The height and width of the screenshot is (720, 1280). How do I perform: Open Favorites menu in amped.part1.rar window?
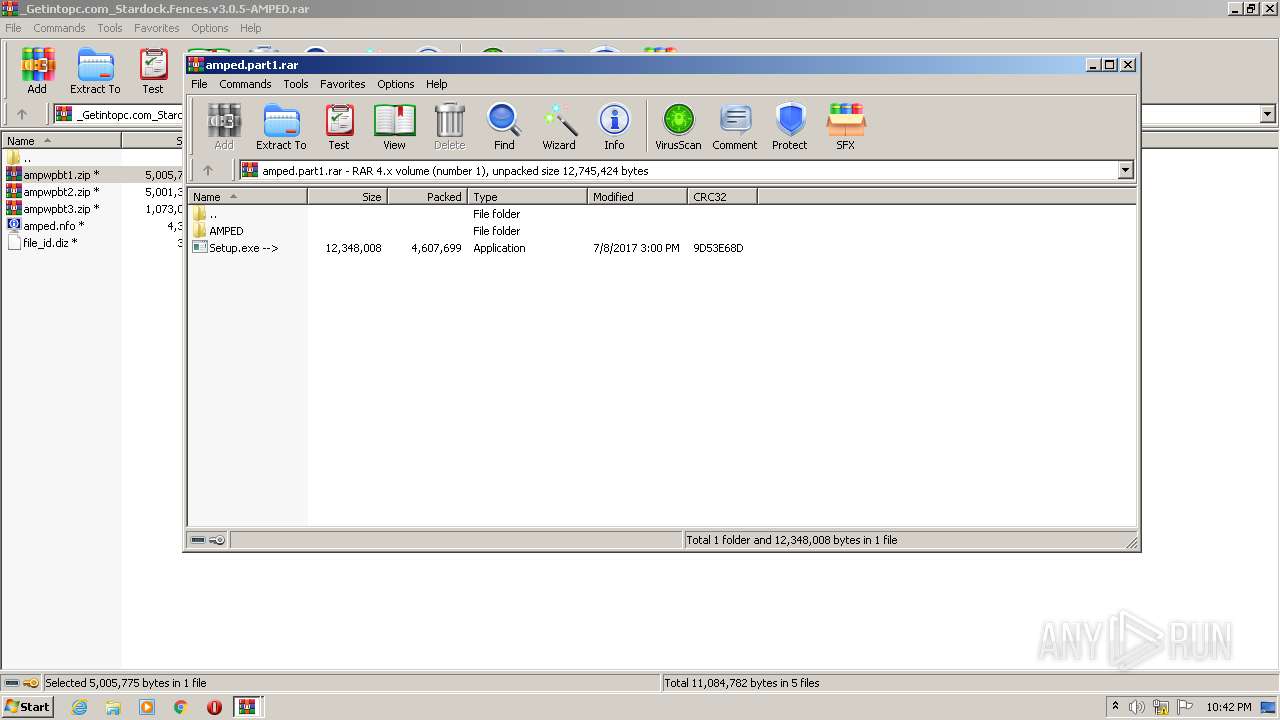click(342, 84)
